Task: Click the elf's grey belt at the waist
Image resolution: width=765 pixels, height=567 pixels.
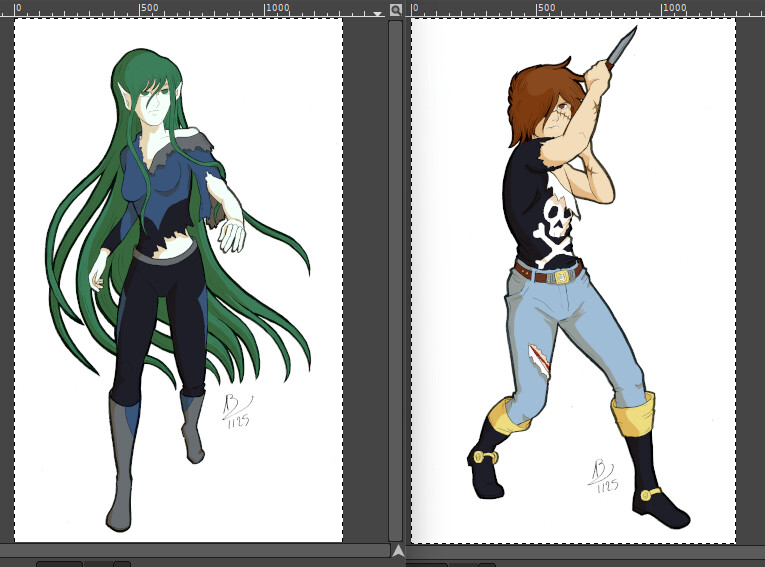Action: coord(163,257)
